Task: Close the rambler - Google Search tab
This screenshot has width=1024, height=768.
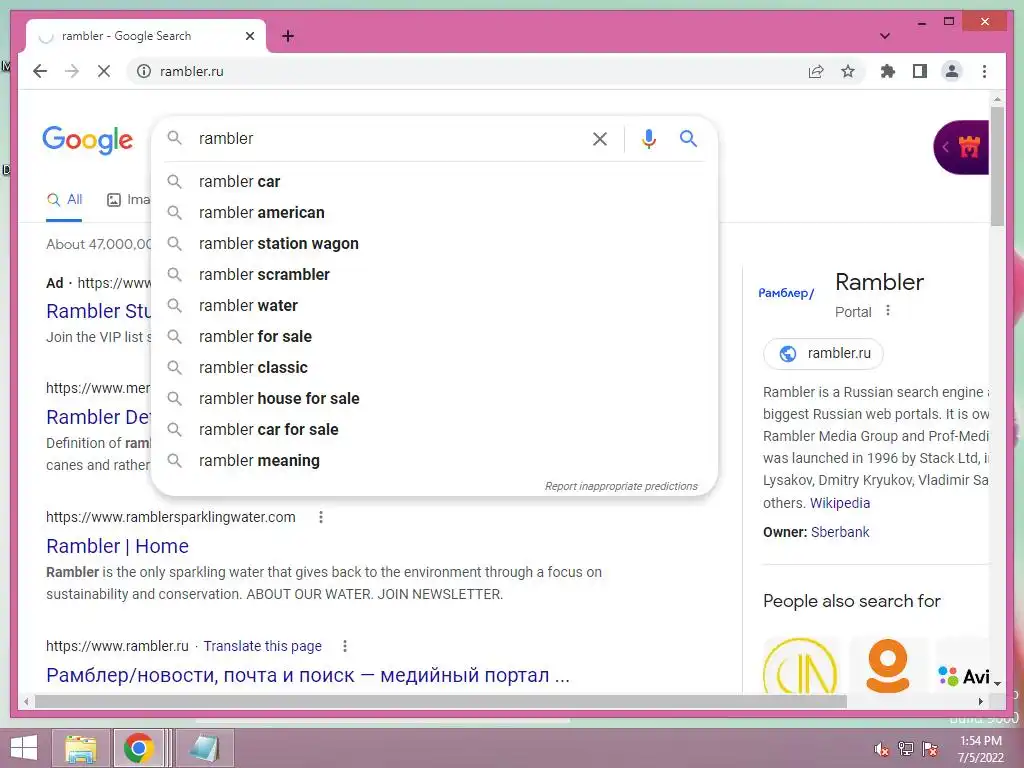Action: coord(249,37)
